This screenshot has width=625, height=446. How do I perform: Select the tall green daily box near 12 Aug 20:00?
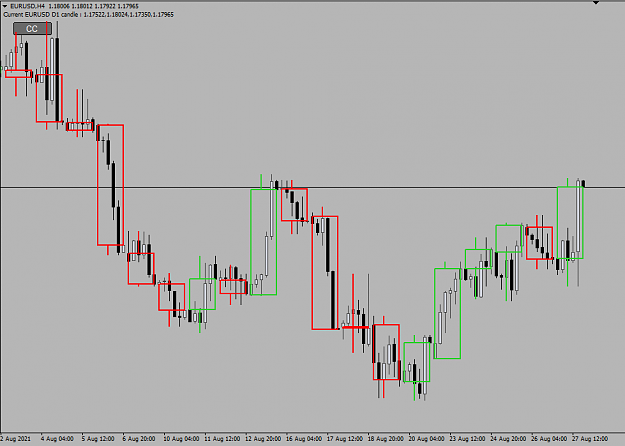coord(263,242)
